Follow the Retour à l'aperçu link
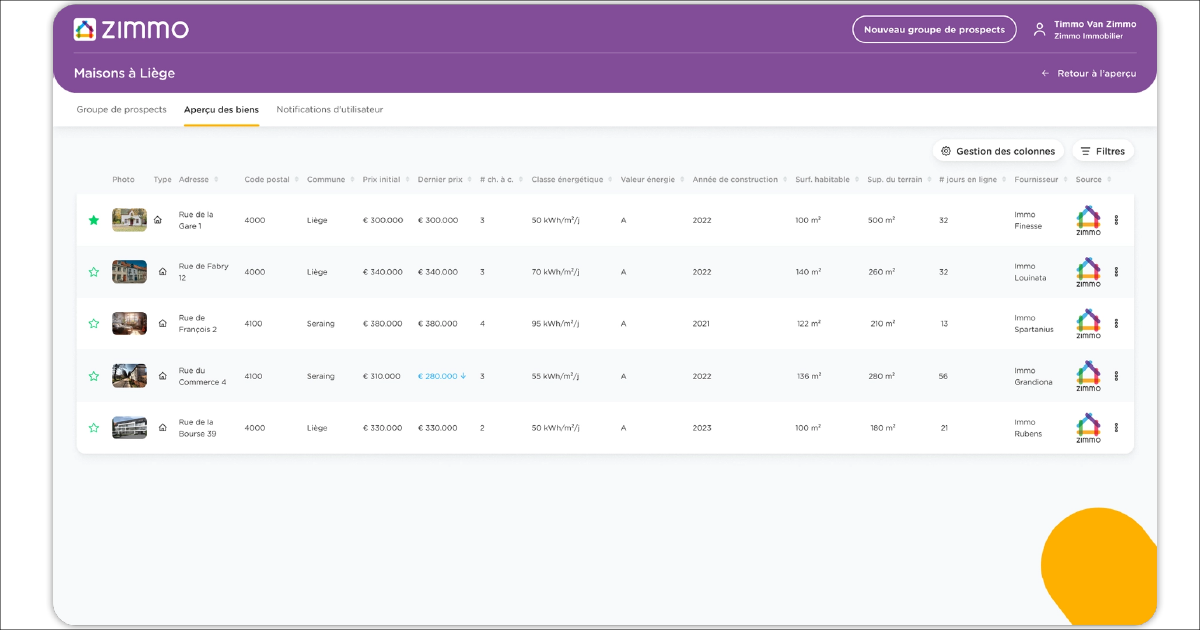Image resolution: width=1200 pixels, height=630 pixels. point(1089,73)
